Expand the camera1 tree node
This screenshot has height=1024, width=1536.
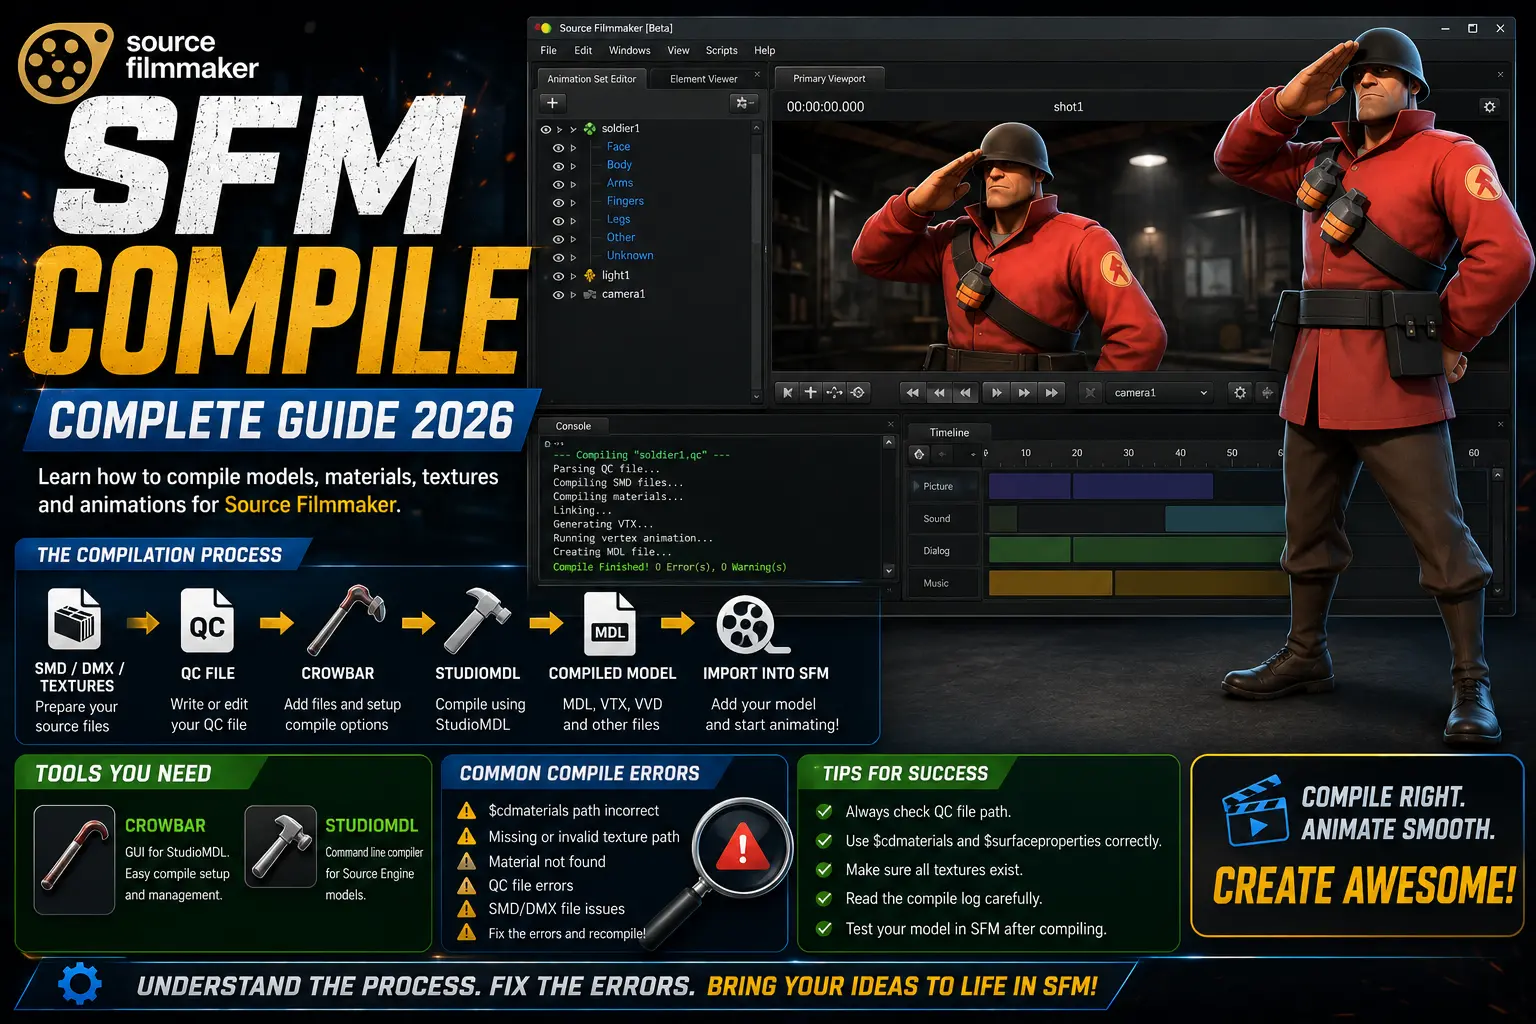(573, 295)
